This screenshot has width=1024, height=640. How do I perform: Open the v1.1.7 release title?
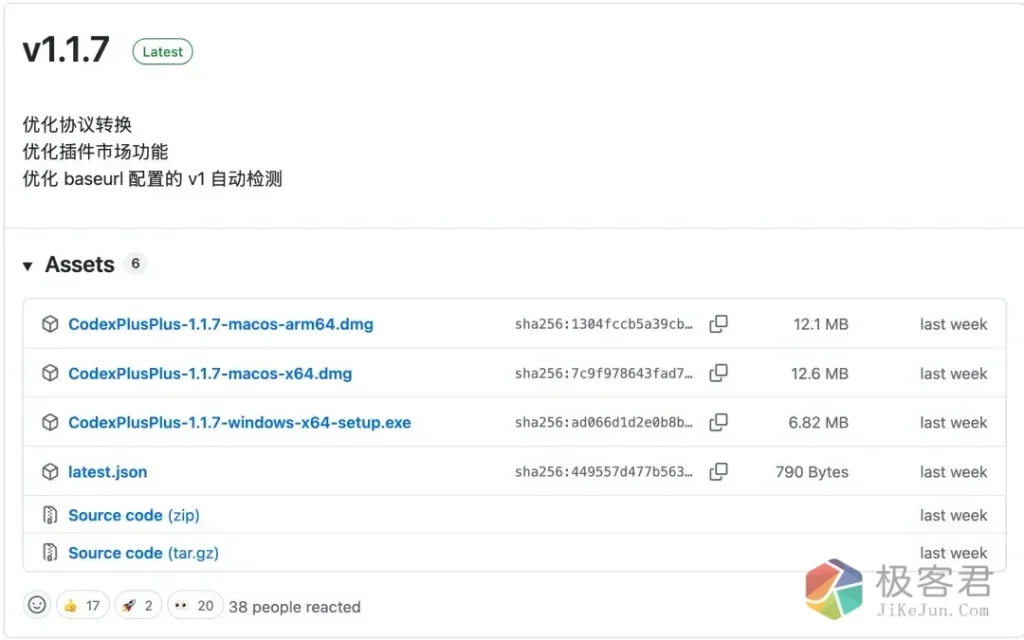point(66,50)
